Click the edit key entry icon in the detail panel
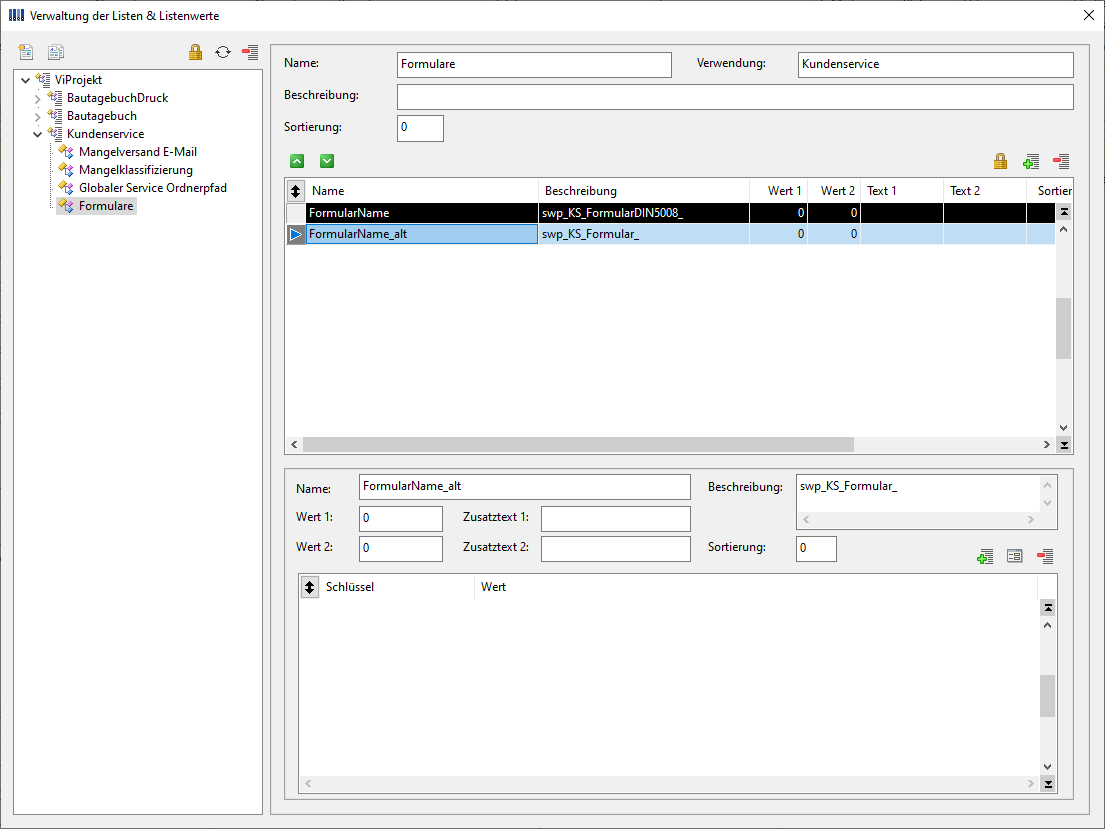 [1015, 556]
